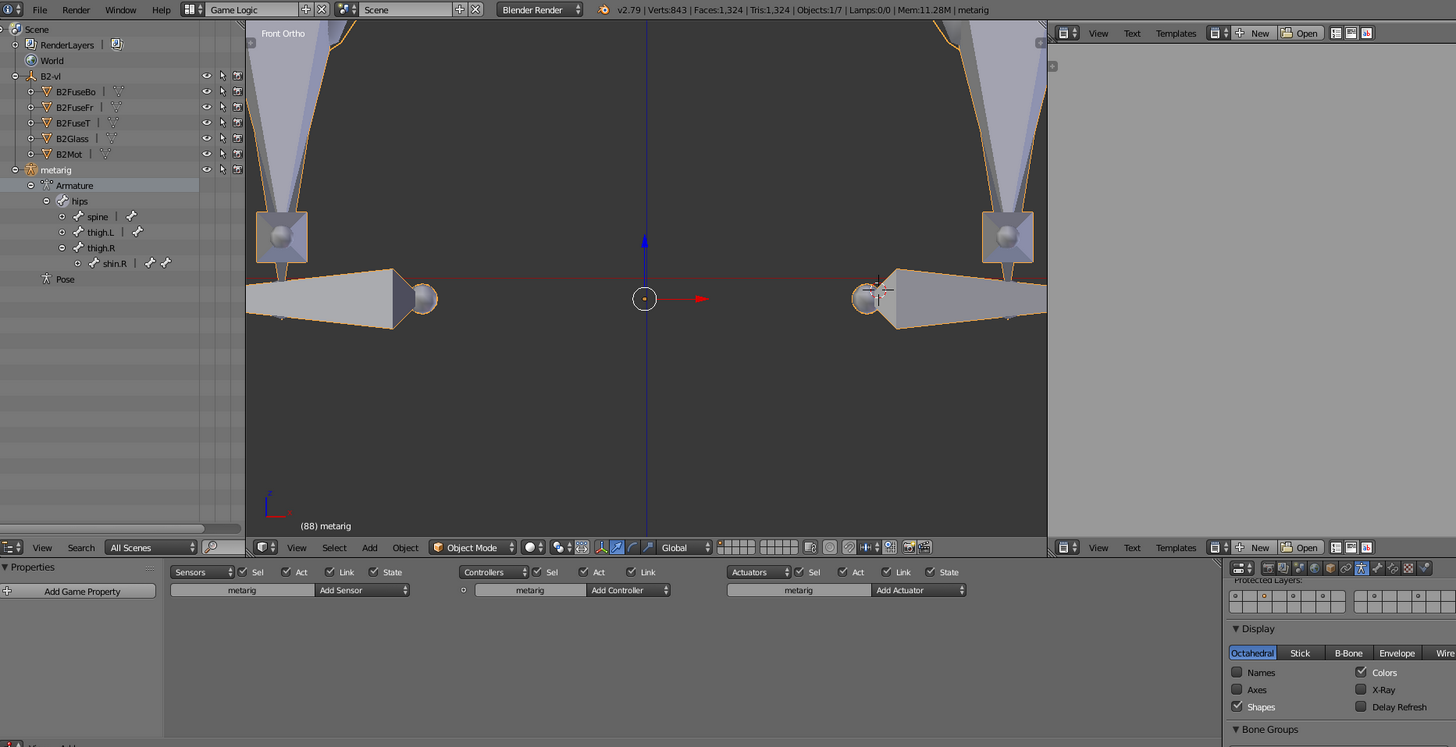Open the Object Mode dropdown

point(473,547)
